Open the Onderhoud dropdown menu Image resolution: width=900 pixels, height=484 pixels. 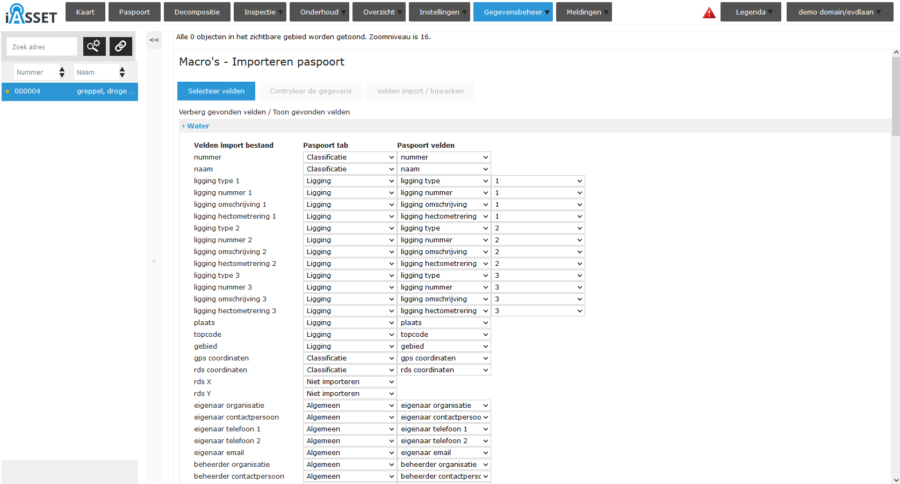tap(319, 12)
